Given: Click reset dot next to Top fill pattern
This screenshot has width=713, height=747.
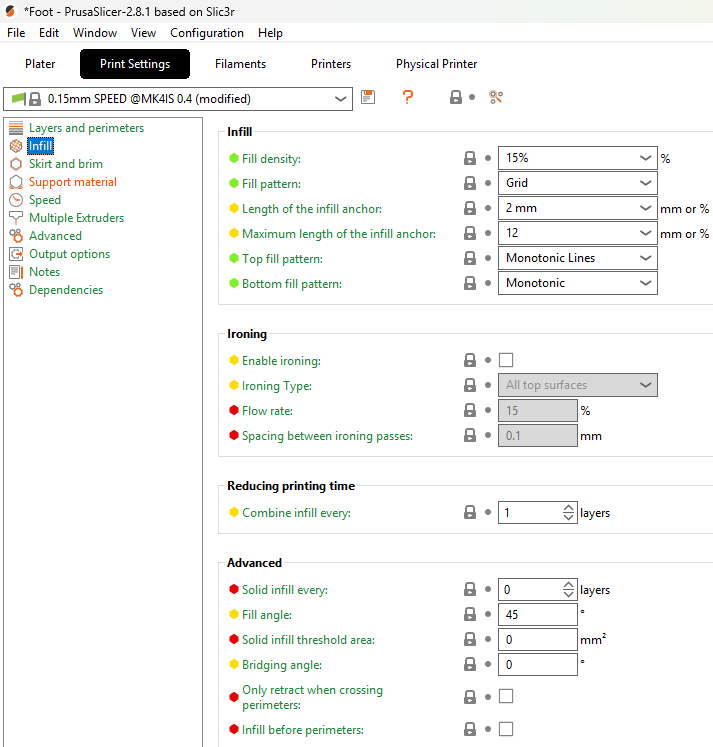Looking at the screenshot, I should pos(488,258).
